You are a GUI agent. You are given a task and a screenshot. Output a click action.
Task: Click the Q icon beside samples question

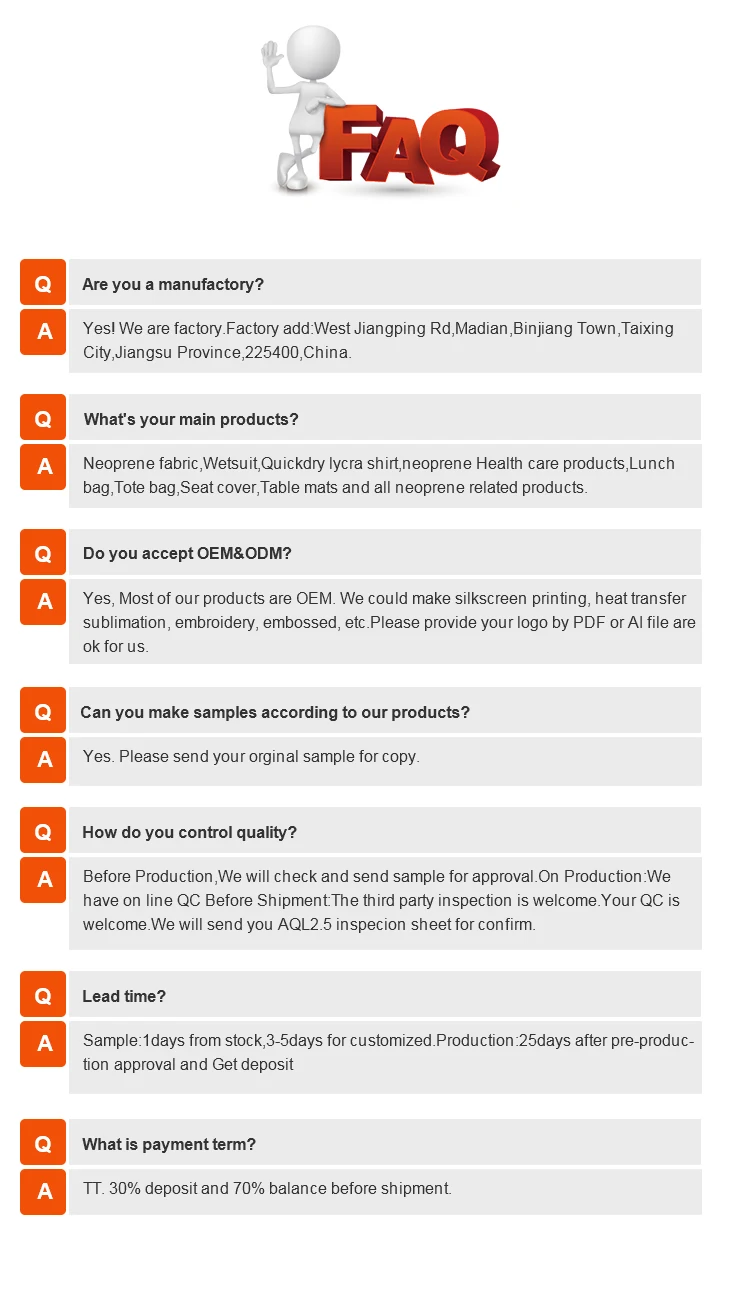[x=43, y=711]
